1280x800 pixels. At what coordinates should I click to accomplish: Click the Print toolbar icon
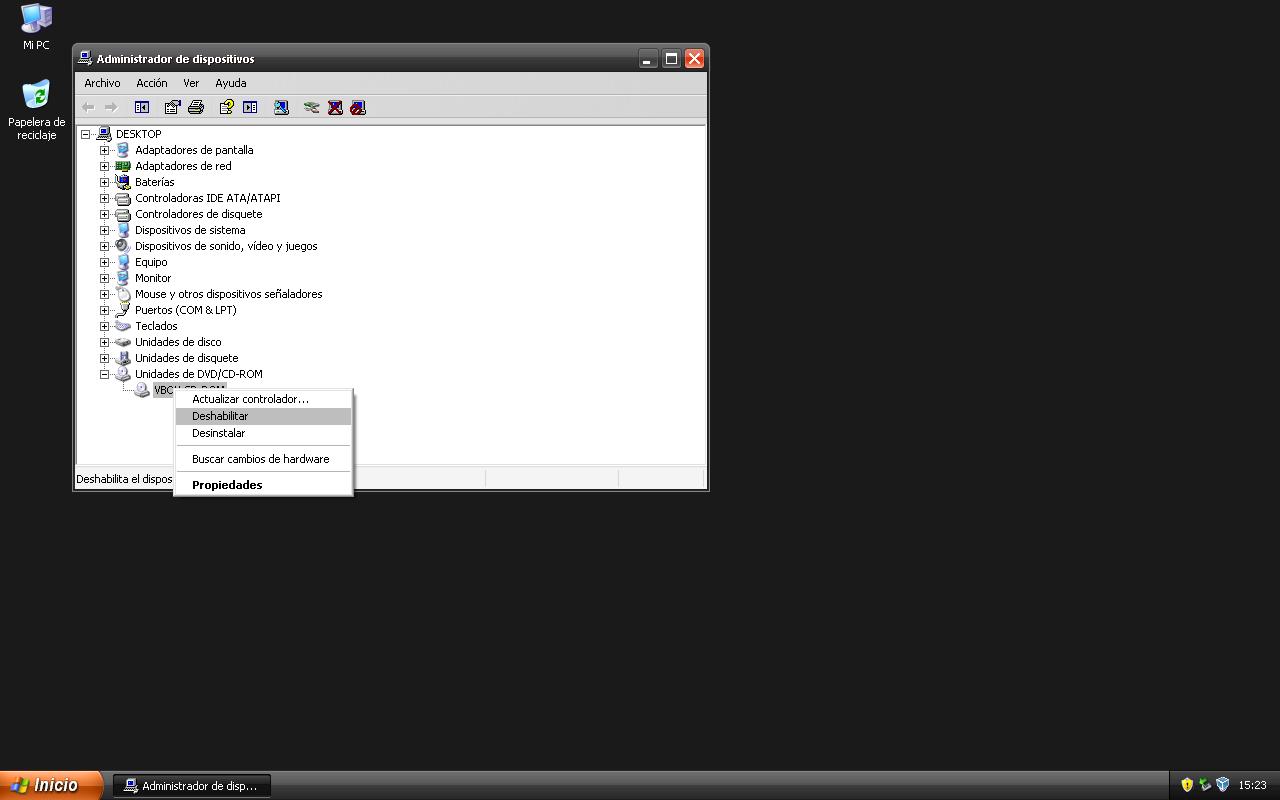point(196,107)
